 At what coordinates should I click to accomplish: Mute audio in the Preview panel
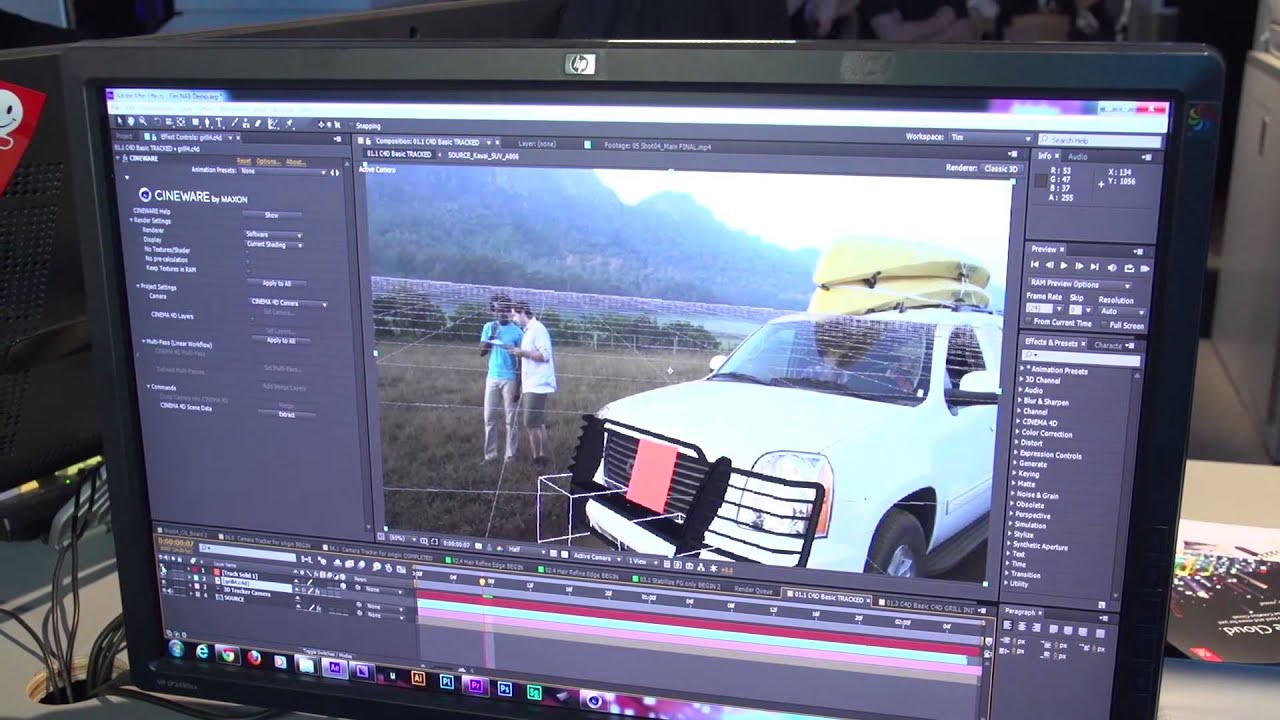(x=1112, y=268)
